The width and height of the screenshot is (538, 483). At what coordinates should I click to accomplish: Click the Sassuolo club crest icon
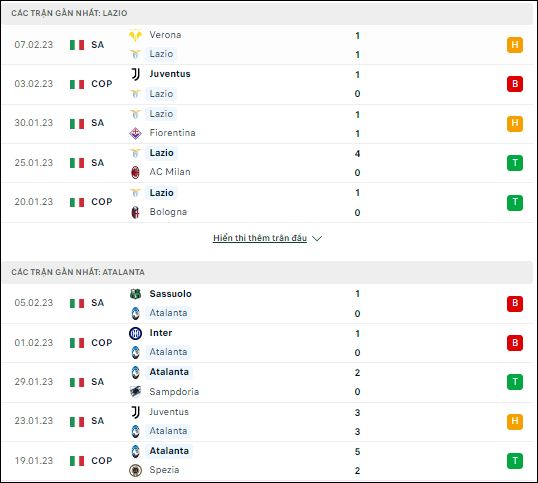tap(136, 294)
